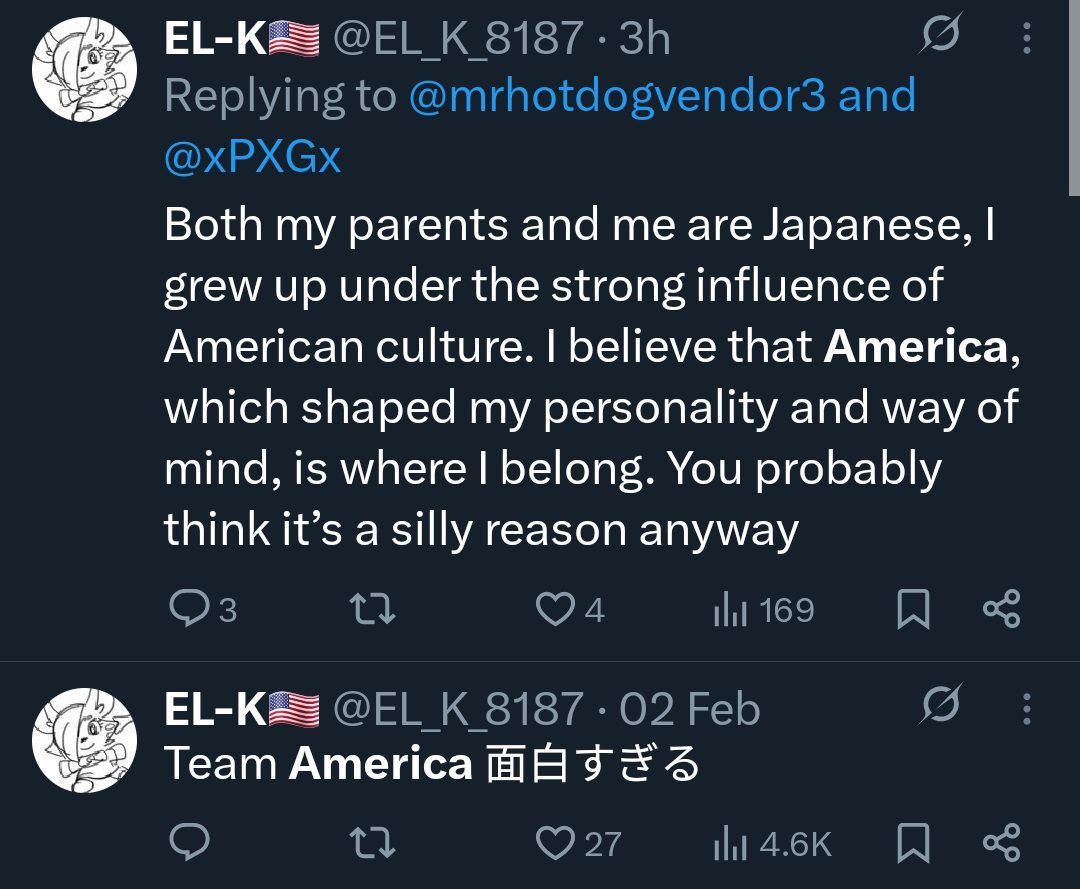The height and width of the screenshot is (889, 1080).
Task: Open Grok icon on Team America tweet
Action: tap(941, 706)
